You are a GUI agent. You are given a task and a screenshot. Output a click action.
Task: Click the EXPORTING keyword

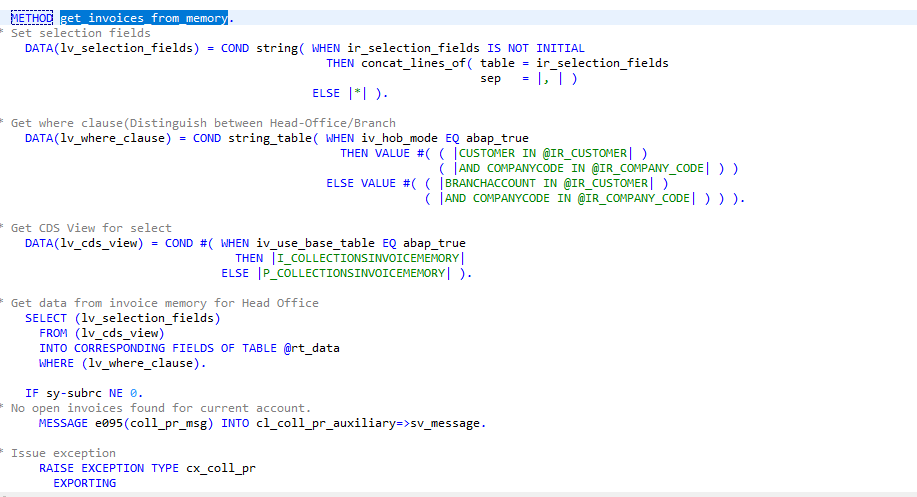coord(85,484)
